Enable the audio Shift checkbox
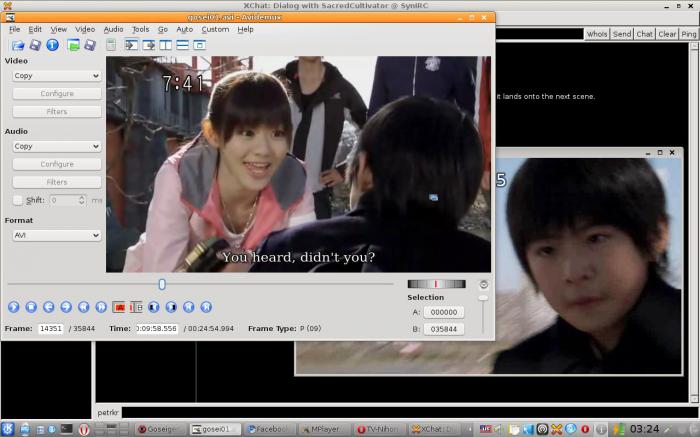 (x=18, y=200)
